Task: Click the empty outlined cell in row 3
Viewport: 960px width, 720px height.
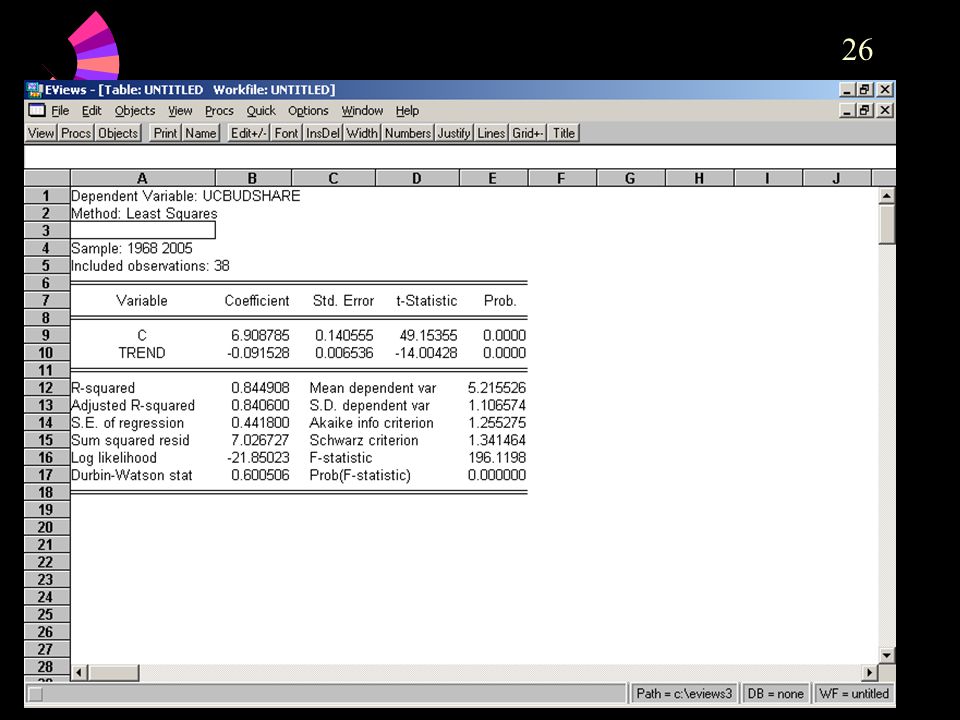Action: click(x=143, y=230)
